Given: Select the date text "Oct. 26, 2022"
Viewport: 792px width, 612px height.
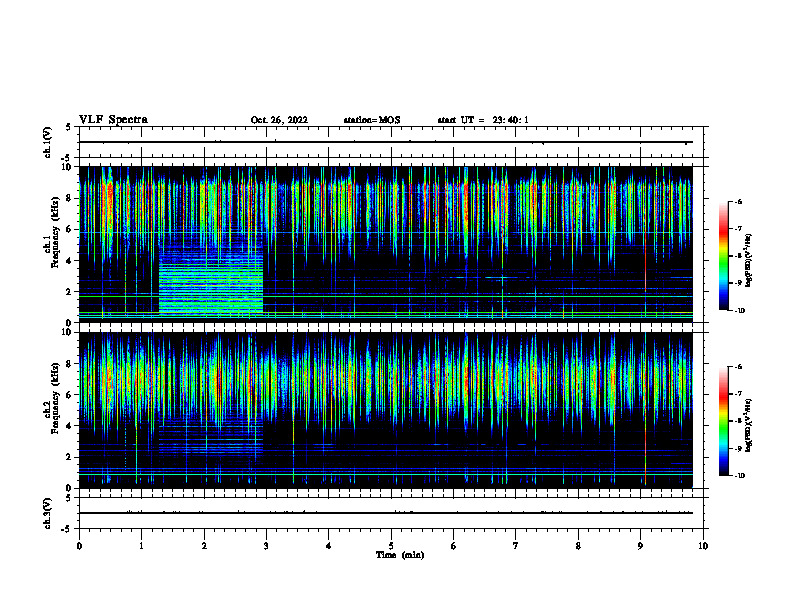Looking at the screenshot, I should 279,120.
